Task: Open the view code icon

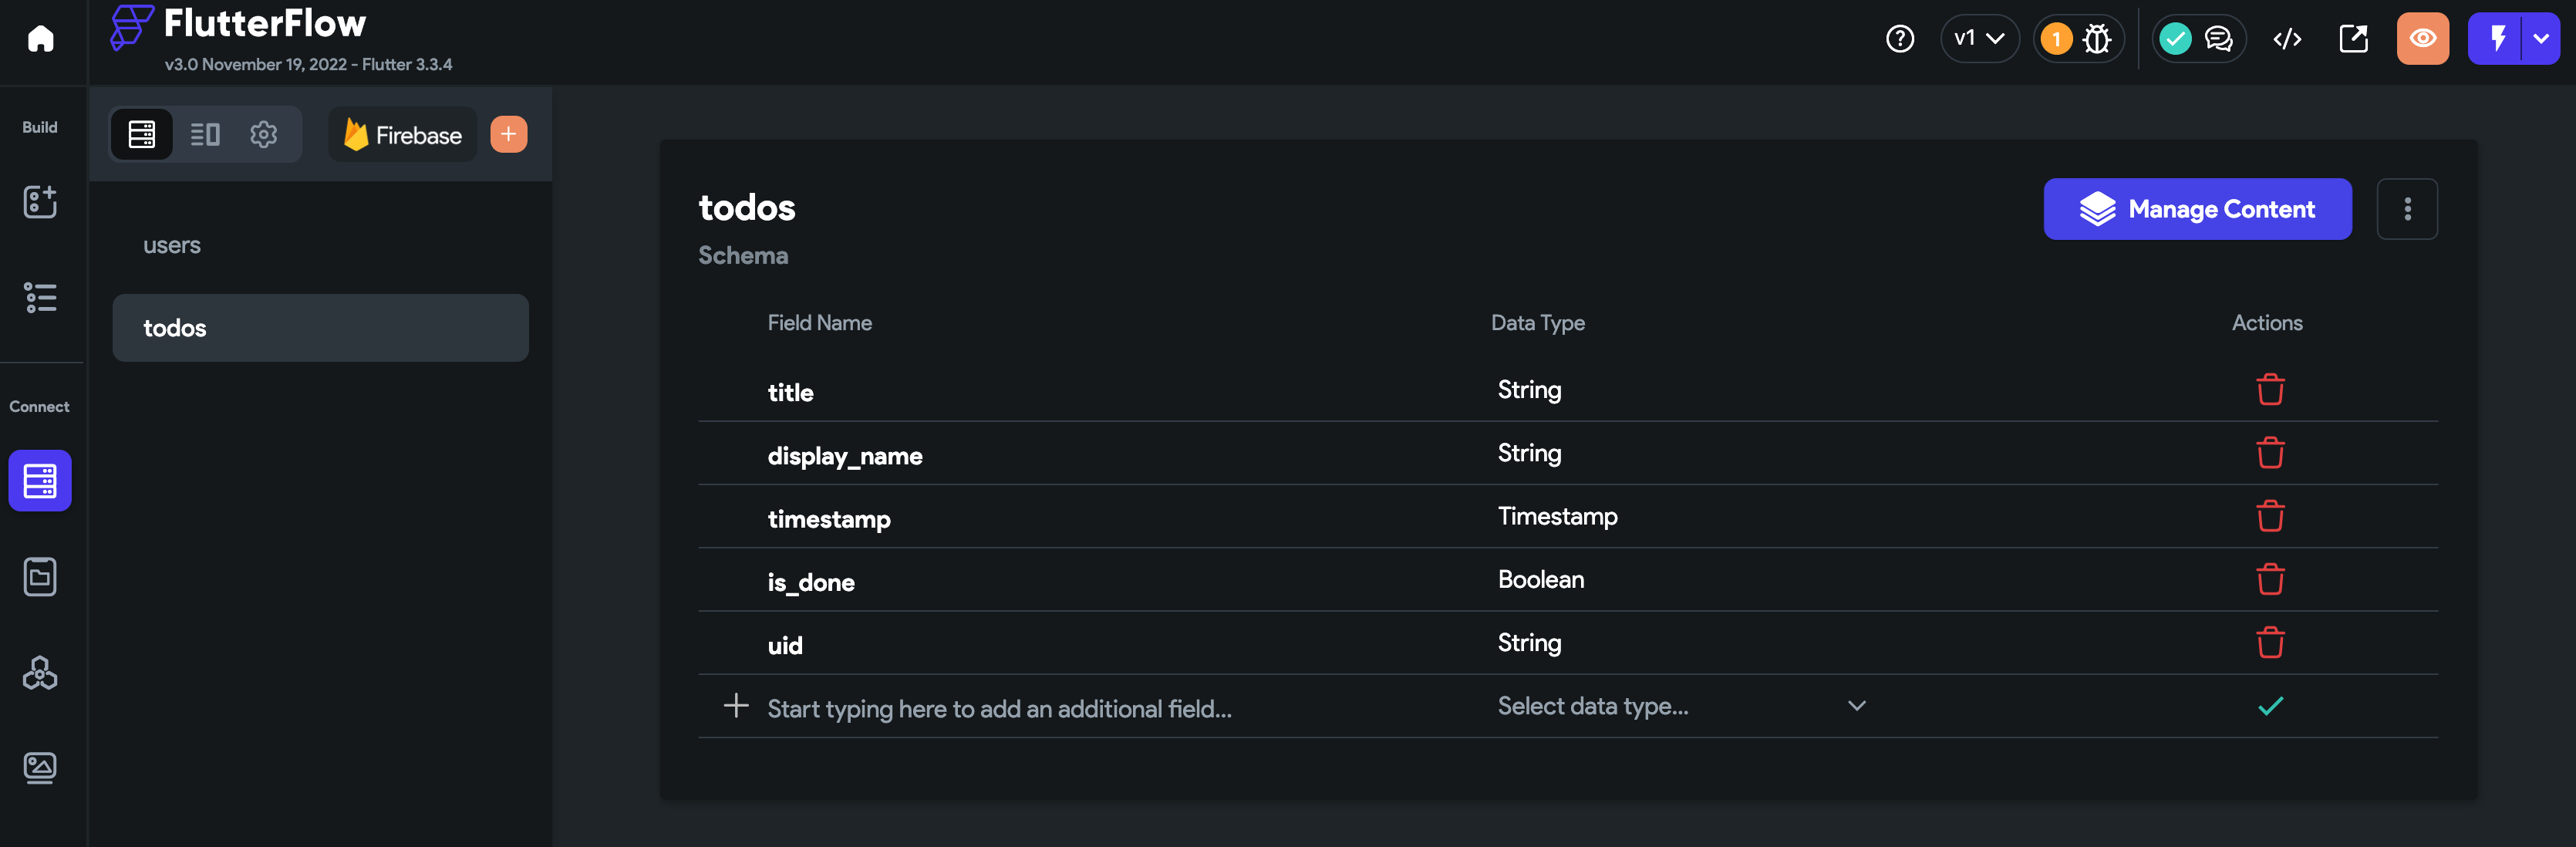Action: (x=2287, y=39)
